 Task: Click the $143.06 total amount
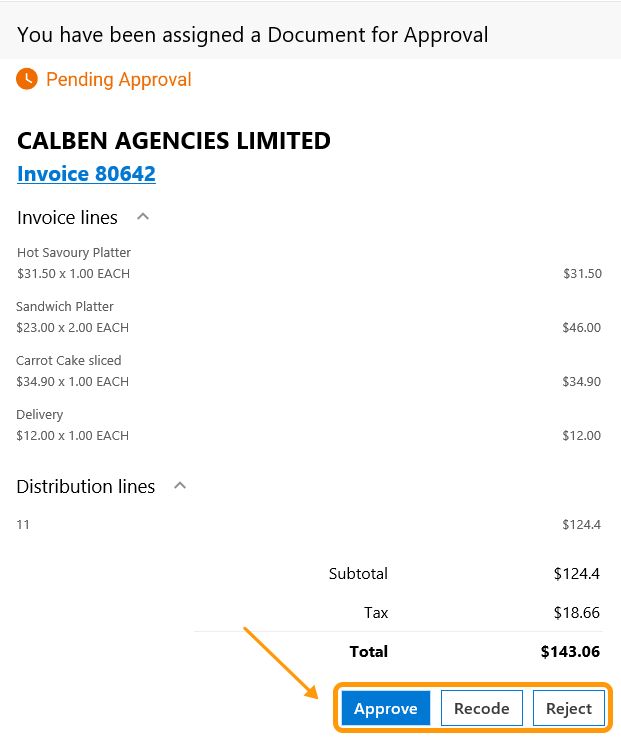(570, 652)
